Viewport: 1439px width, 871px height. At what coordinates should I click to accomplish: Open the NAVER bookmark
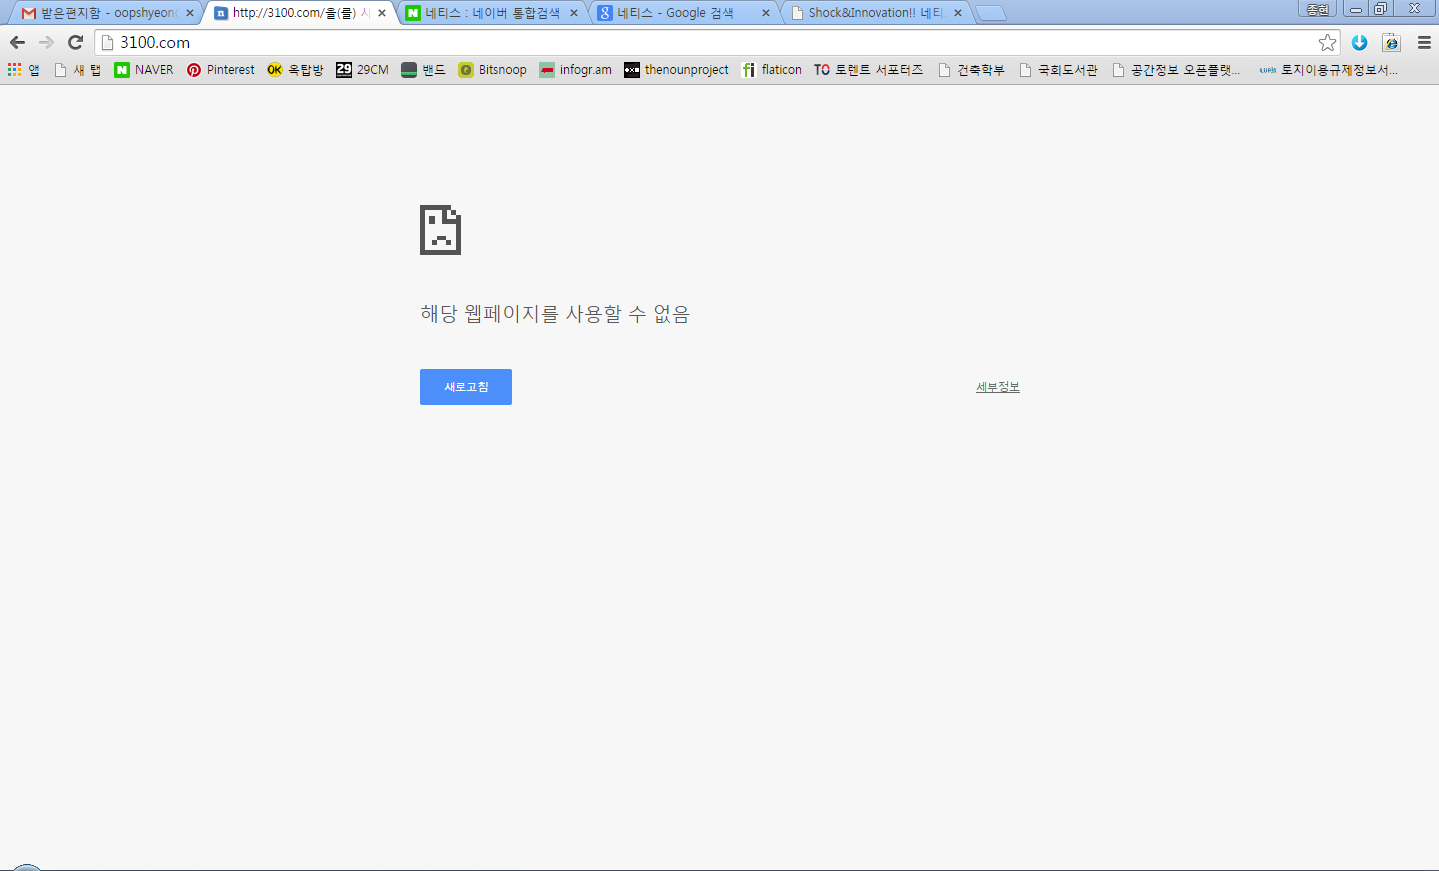click(144, 70)
